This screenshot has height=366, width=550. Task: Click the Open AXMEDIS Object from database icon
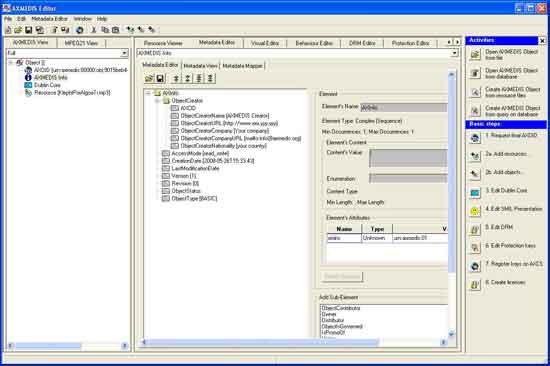[x=475, y=73]
